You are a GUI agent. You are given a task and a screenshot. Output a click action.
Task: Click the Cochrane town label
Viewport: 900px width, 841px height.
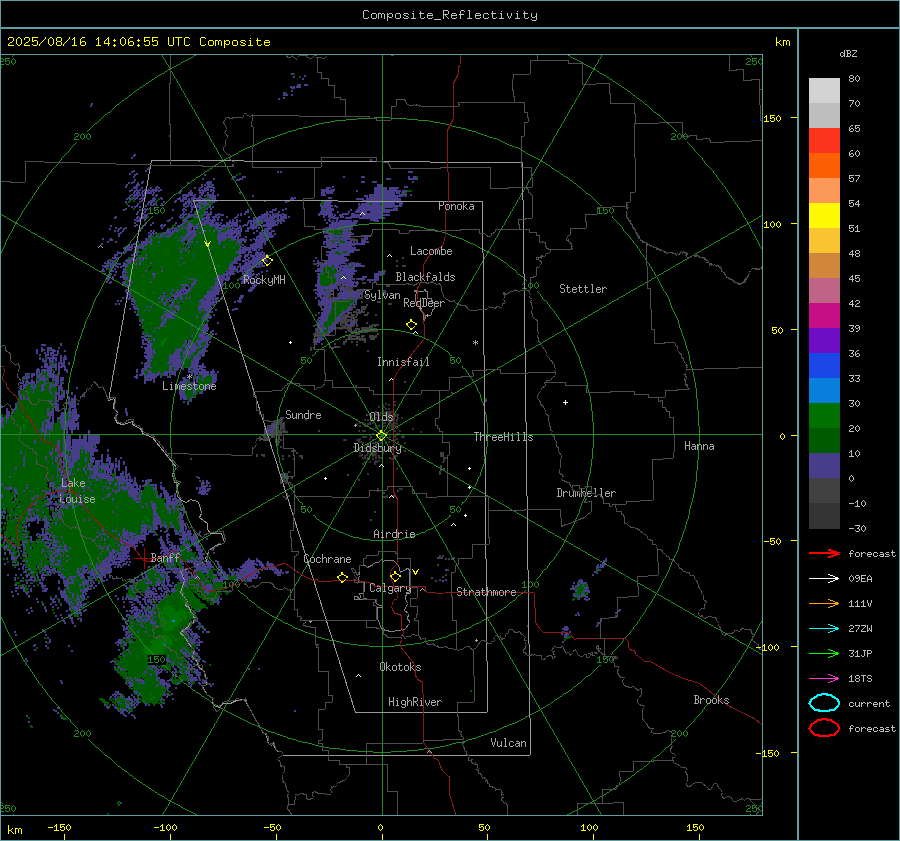point(327,559)
